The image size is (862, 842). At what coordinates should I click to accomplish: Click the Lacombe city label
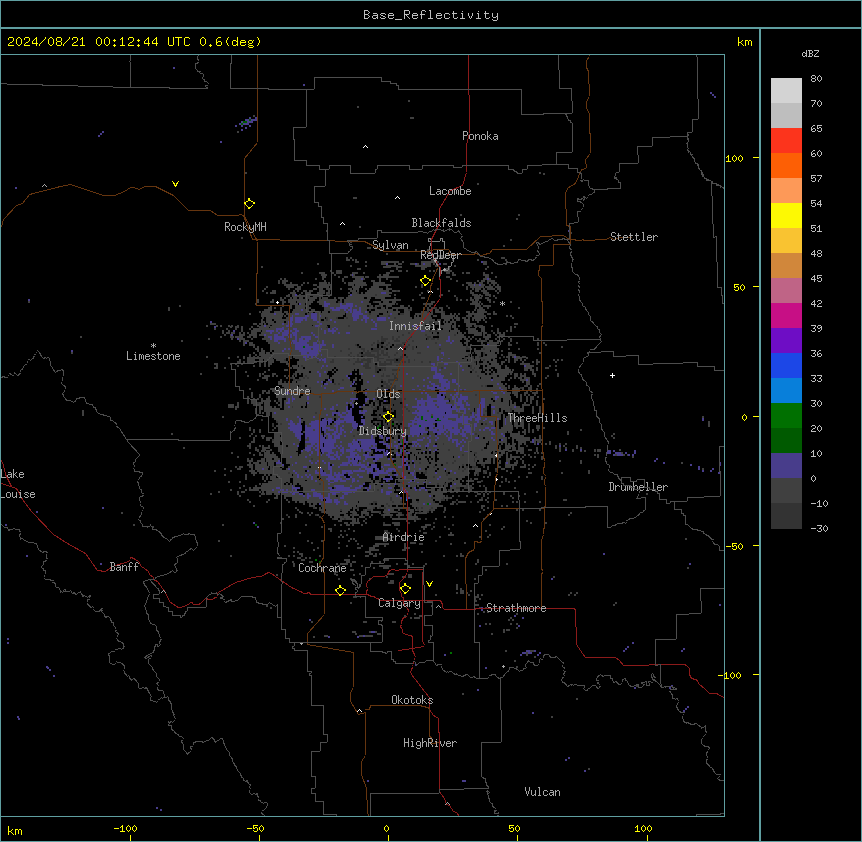coord(450,191)
